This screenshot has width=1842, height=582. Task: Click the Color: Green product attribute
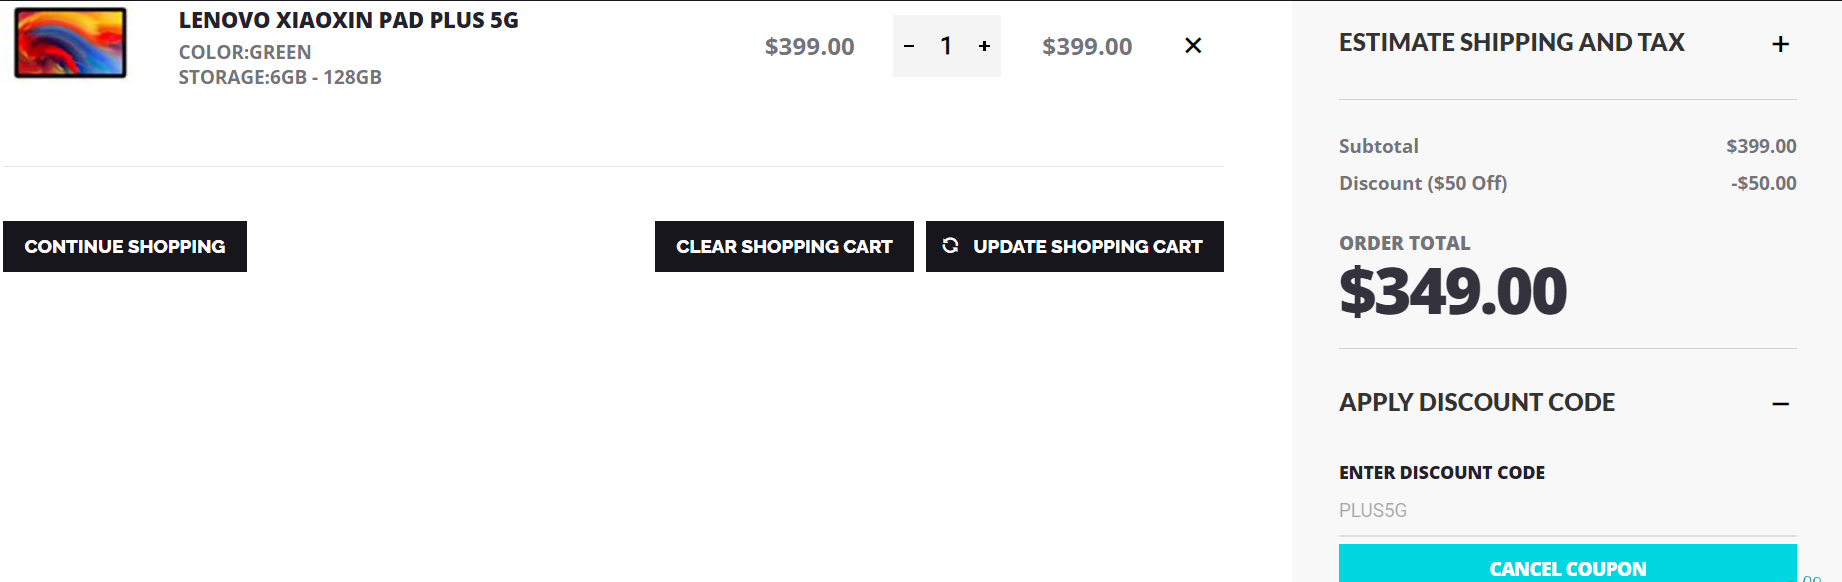pyautogui.click(x=245, y=52)
